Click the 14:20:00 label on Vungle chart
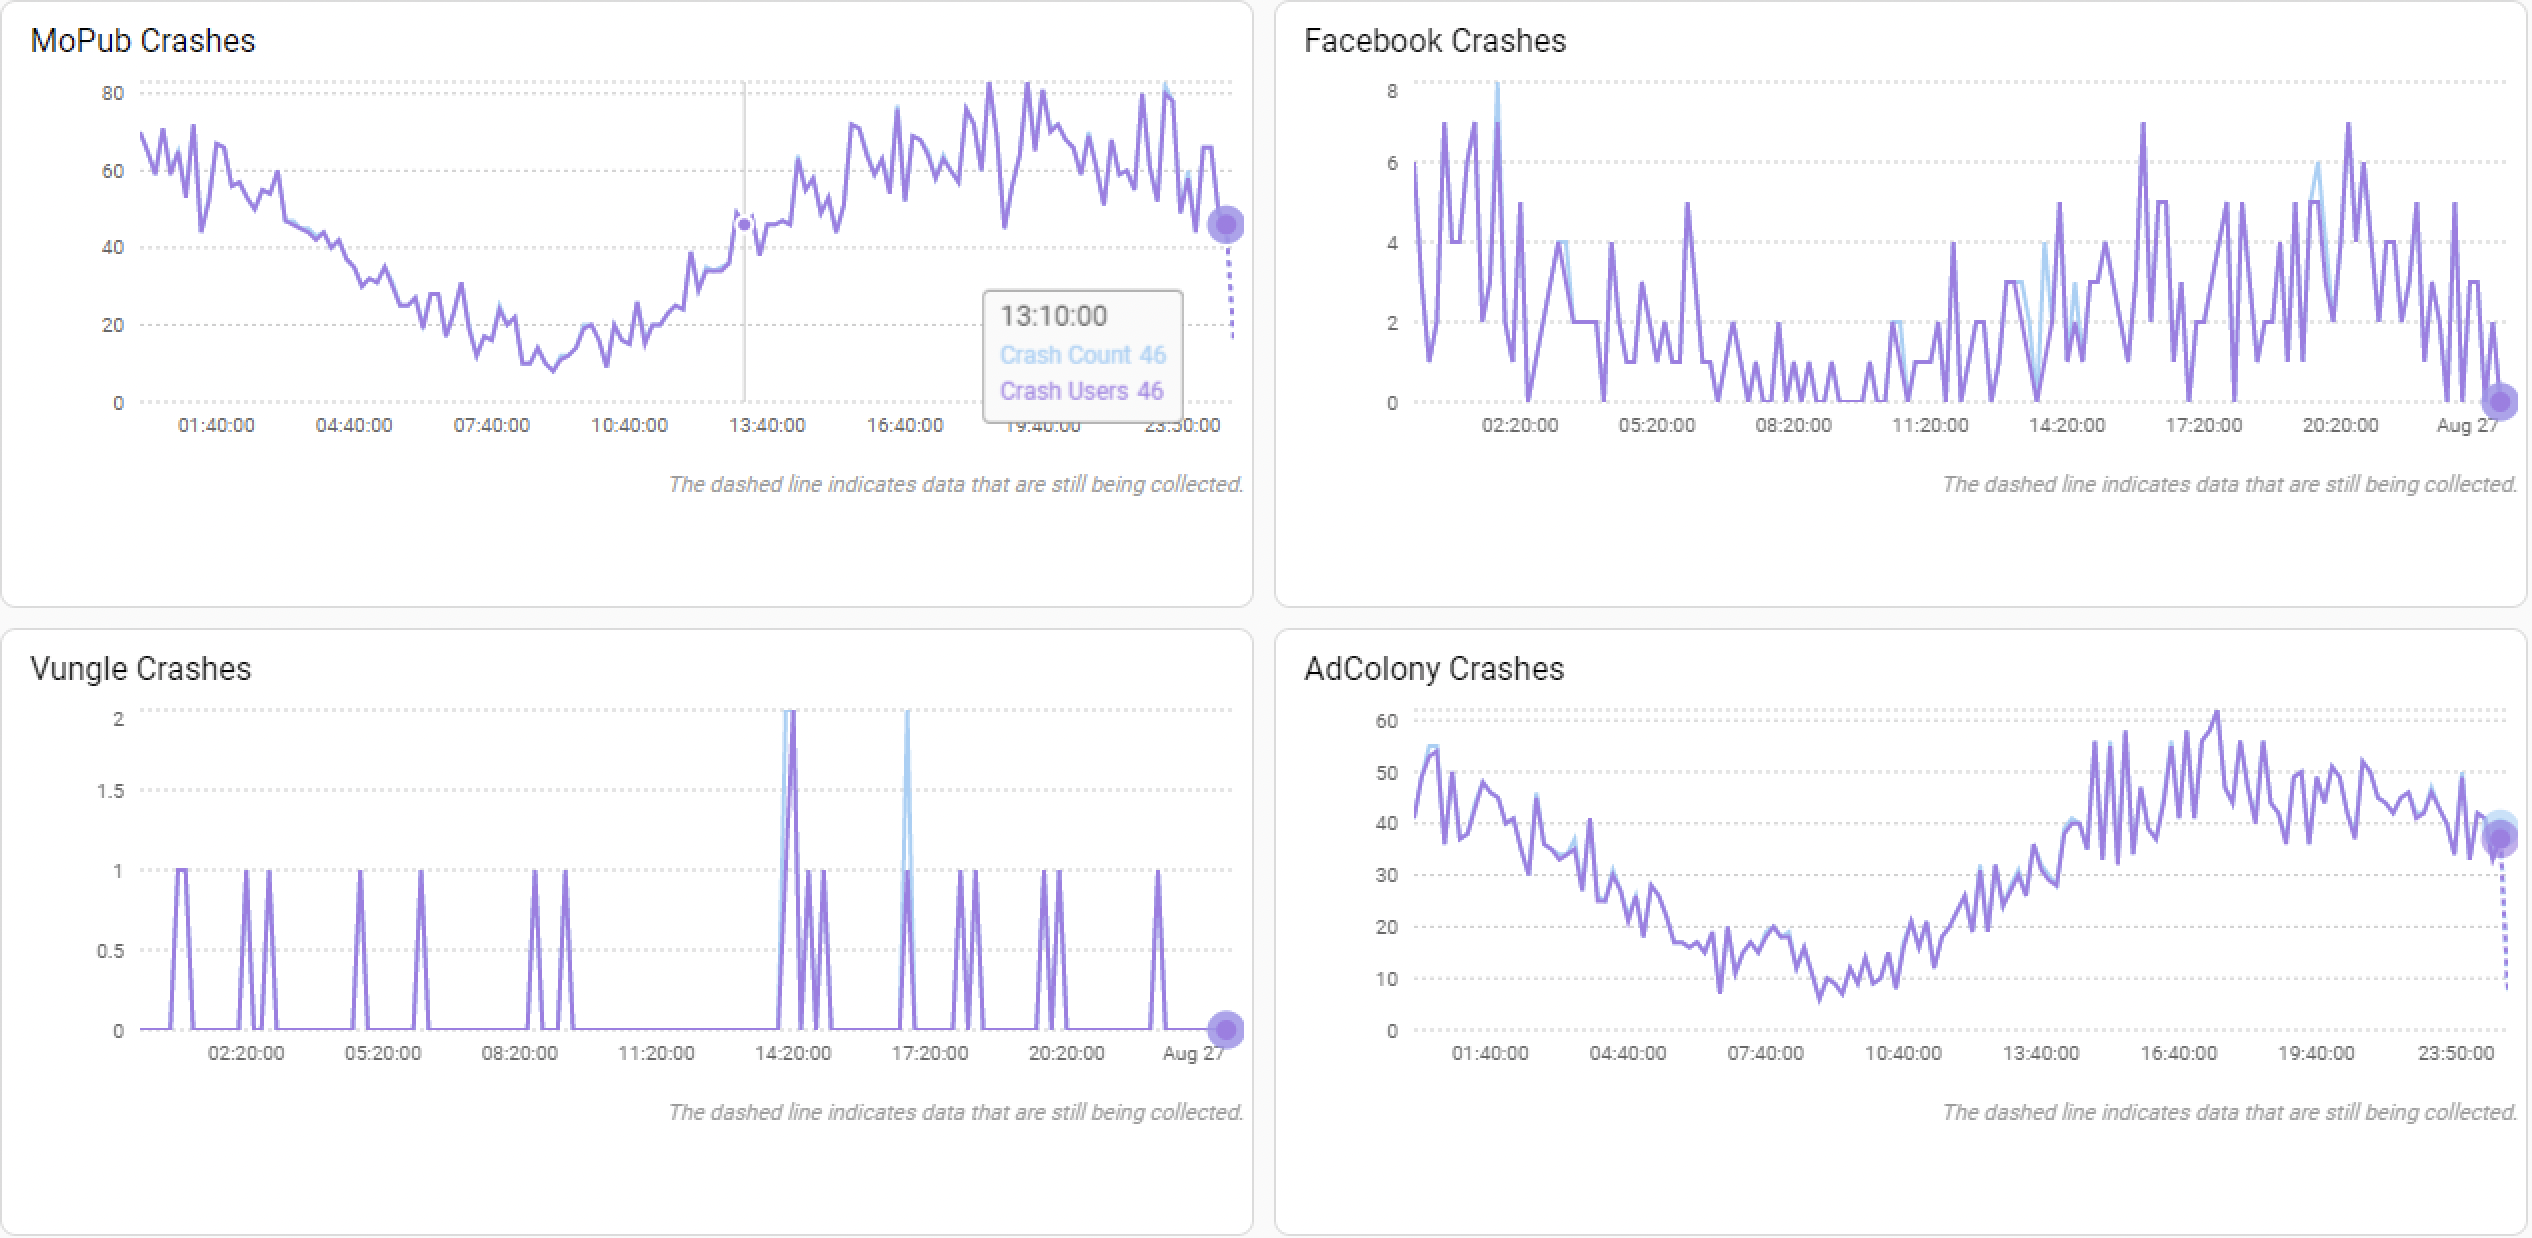 point(793,1054)
